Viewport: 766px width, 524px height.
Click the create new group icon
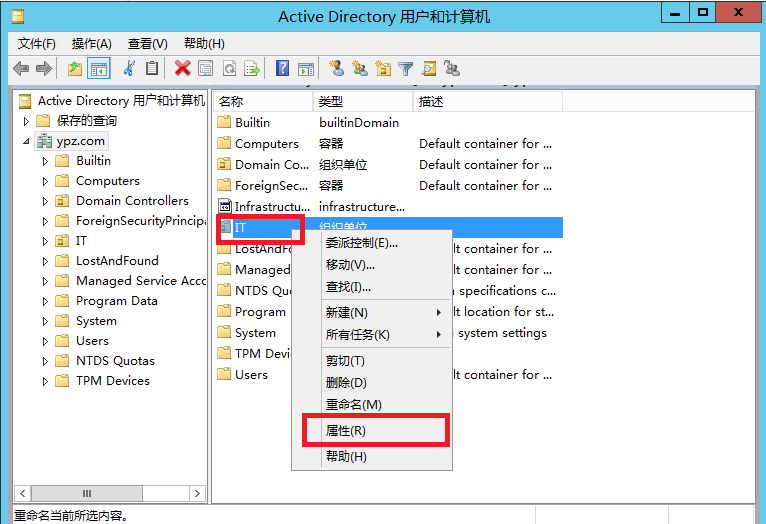click(x=360, y=68)
